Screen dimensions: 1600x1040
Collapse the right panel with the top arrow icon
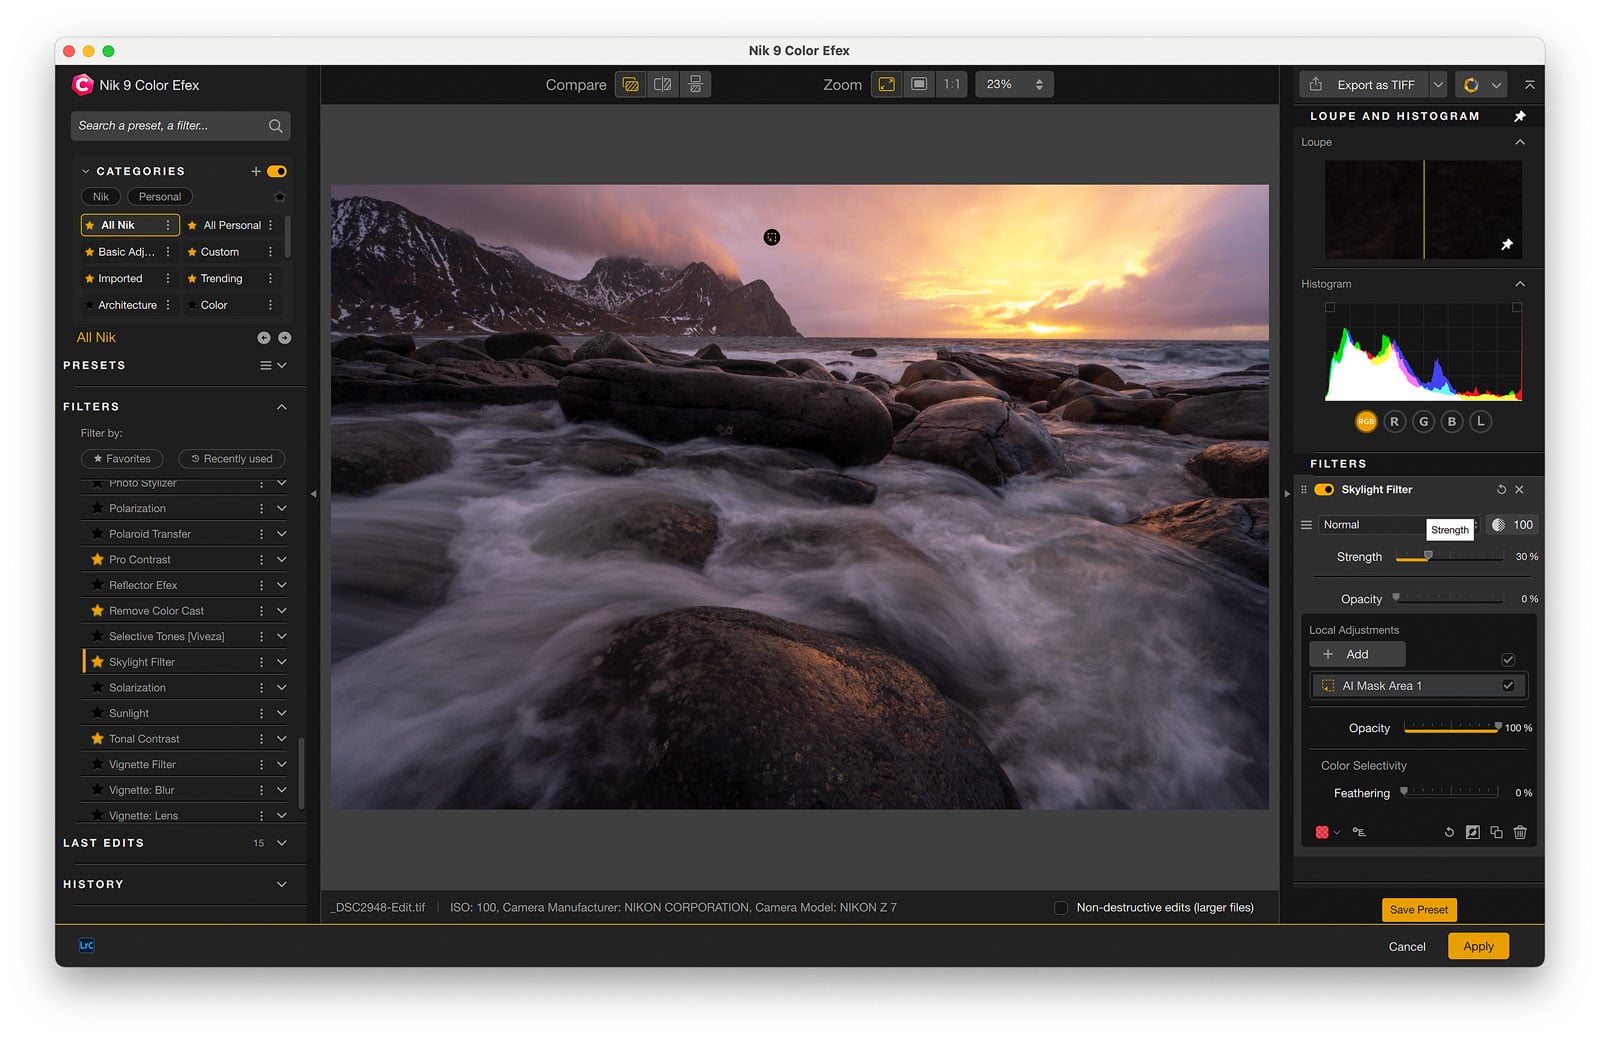tap(1529, 85)
